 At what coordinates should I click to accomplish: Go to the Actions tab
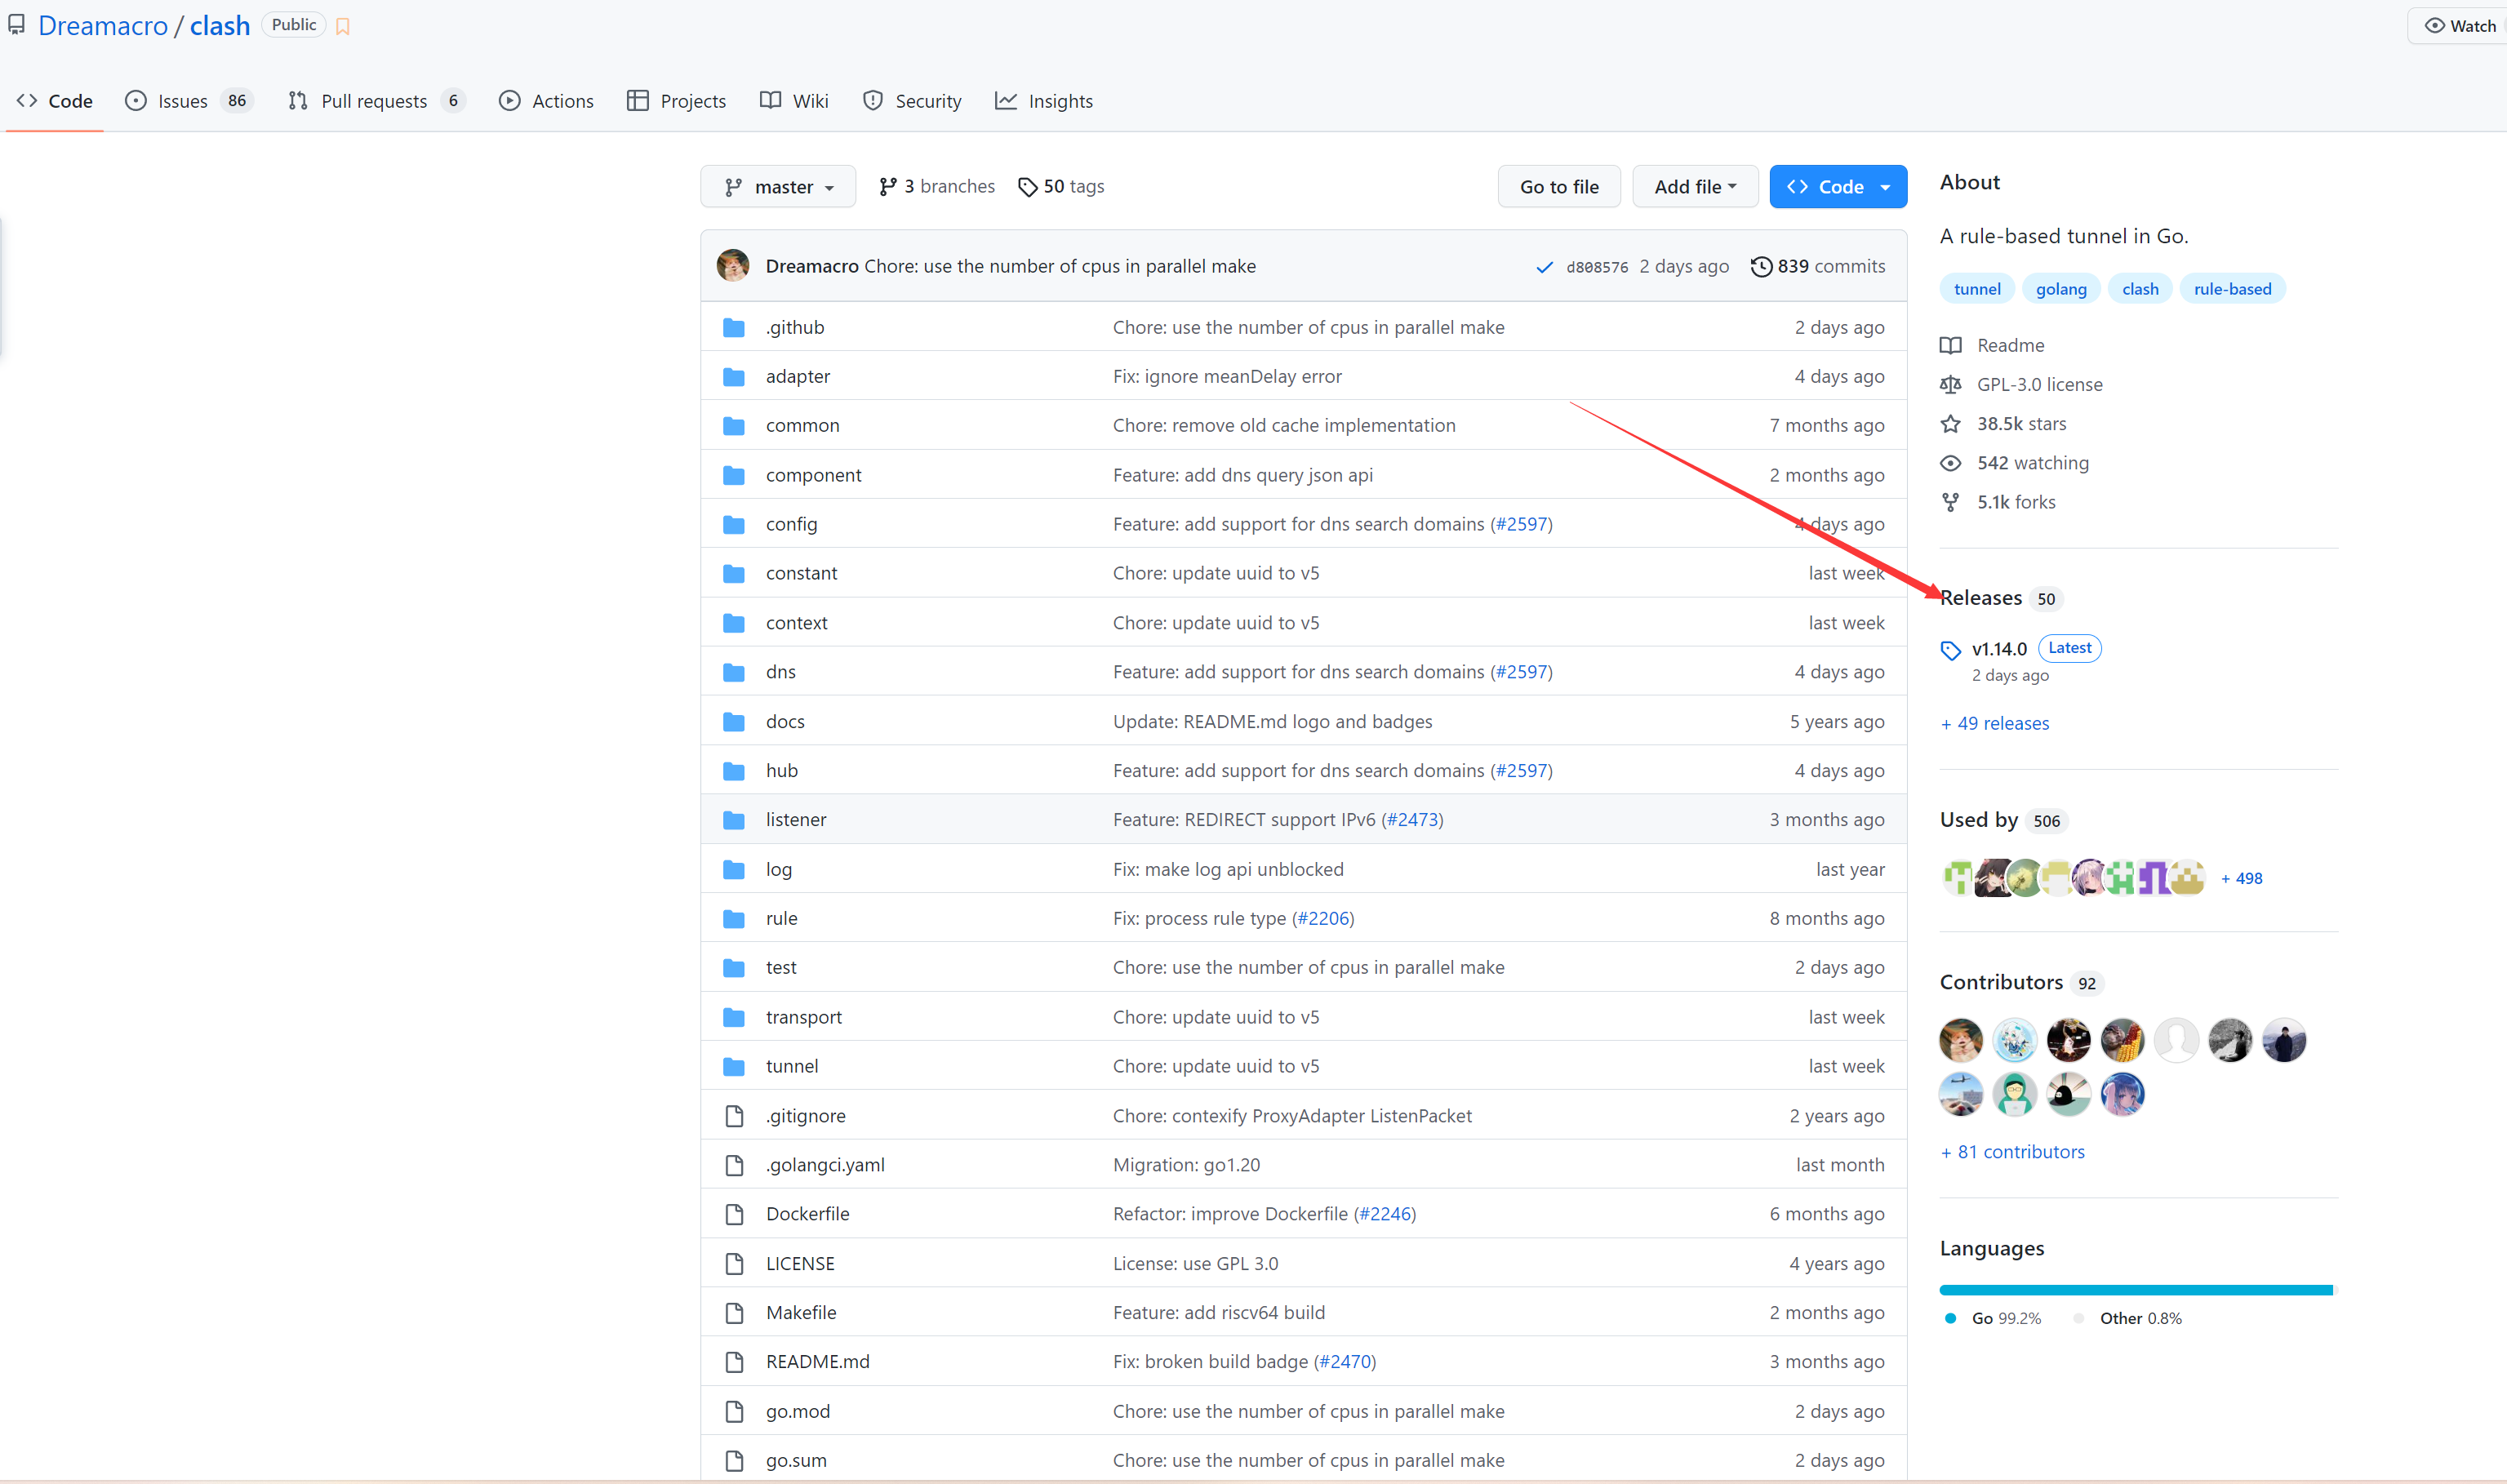(x=546, y=101)
